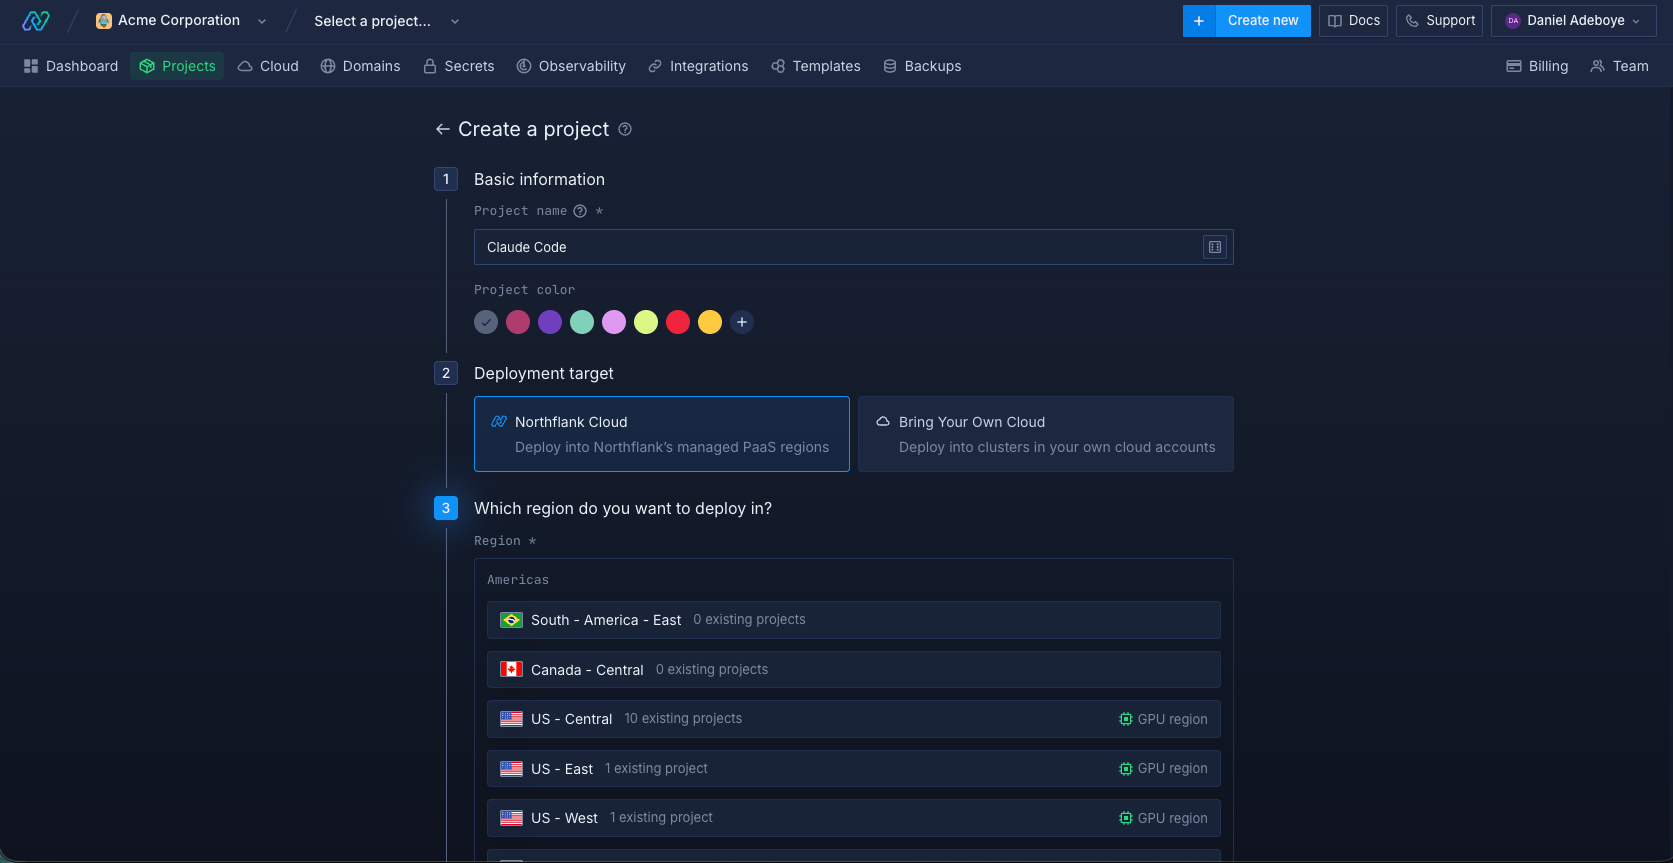The height and width of the screenshot is (863, 1673).
Task: Open the Templates tab
Action: pyautogui.click(x=816, y=66)
